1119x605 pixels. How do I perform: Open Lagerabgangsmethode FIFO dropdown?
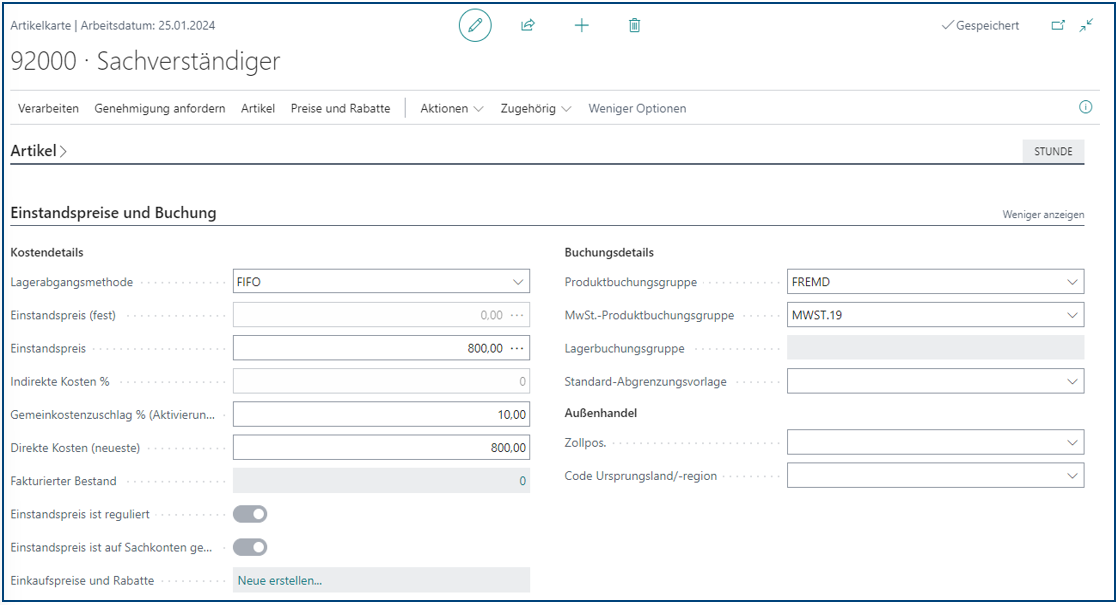pos(518,282)
